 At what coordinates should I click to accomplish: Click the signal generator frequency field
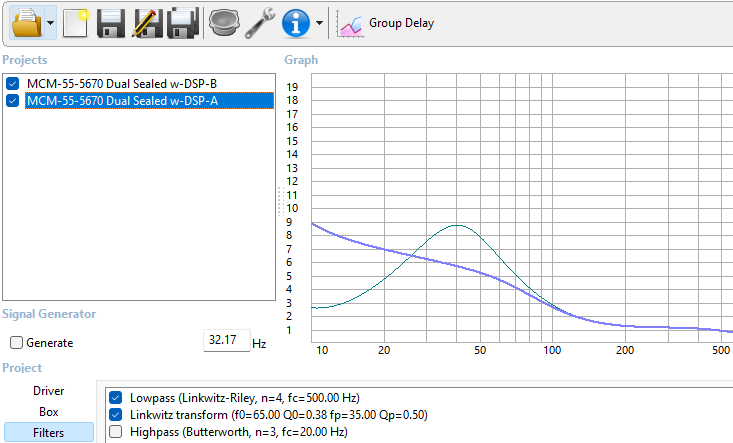pos(224,341)
